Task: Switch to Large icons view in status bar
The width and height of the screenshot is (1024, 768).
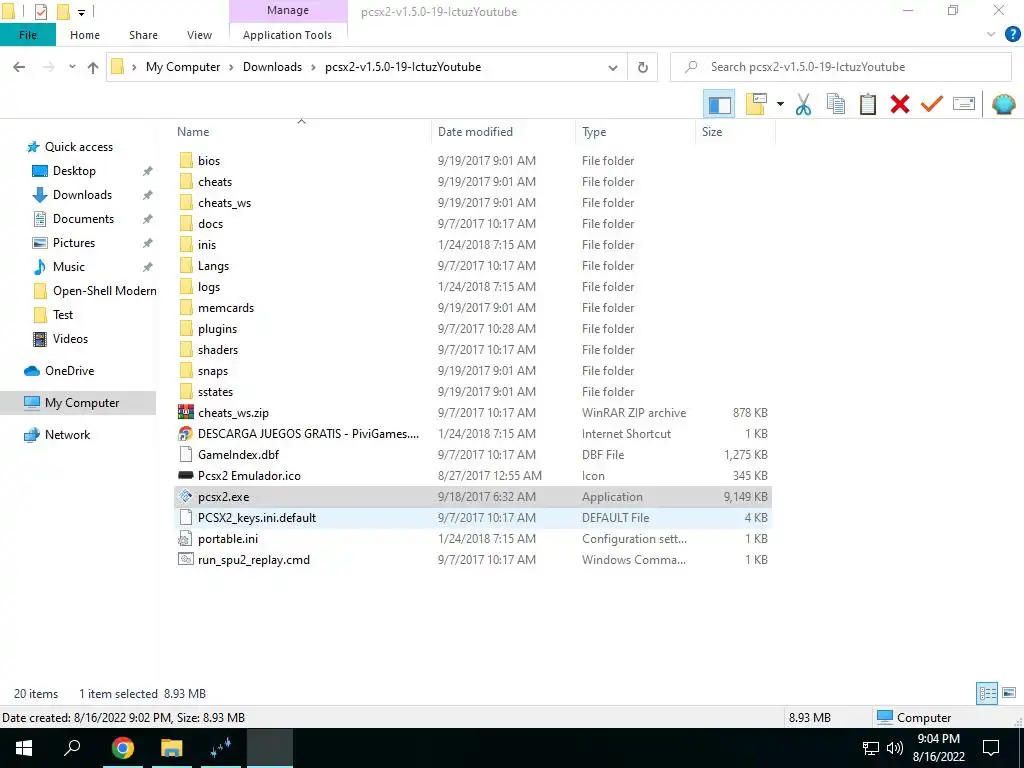Action: [1009, 693]
